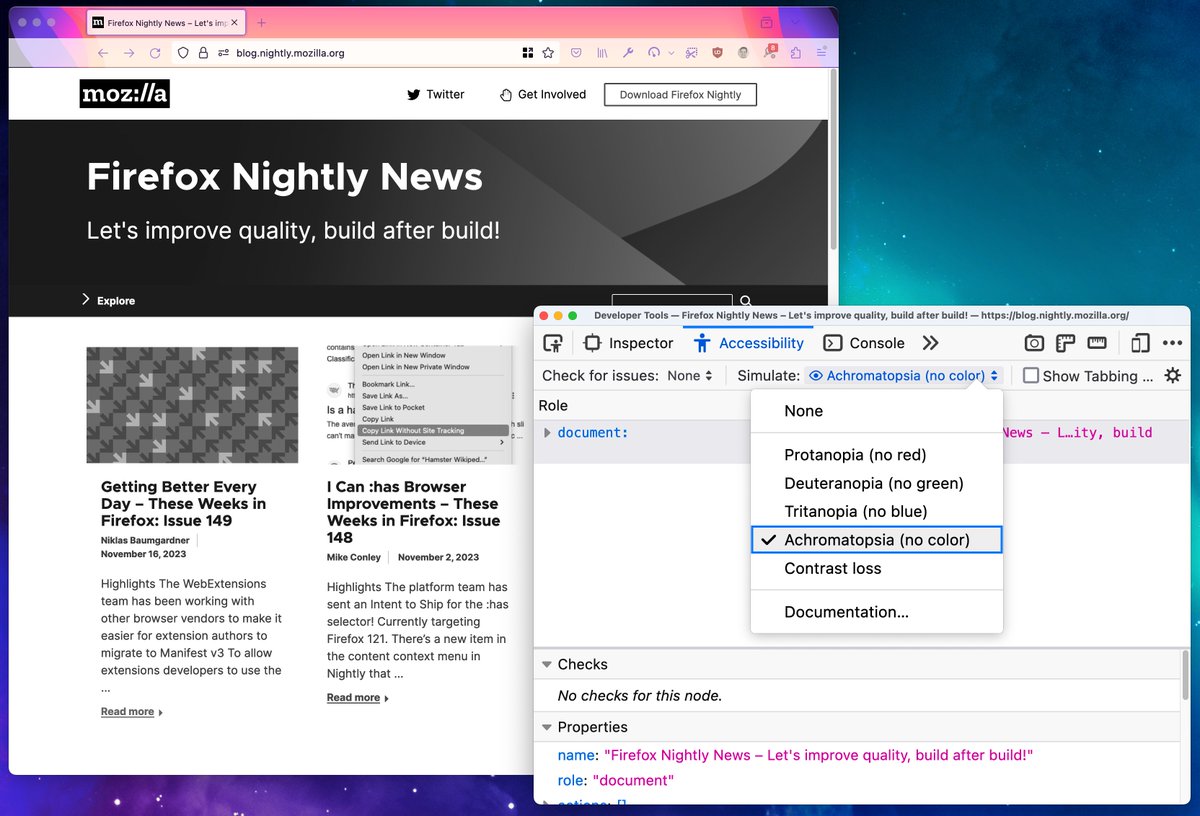Pick an element with the node picker
Viewport: 1200px width, 816px height.
click(x=553, y=343)
